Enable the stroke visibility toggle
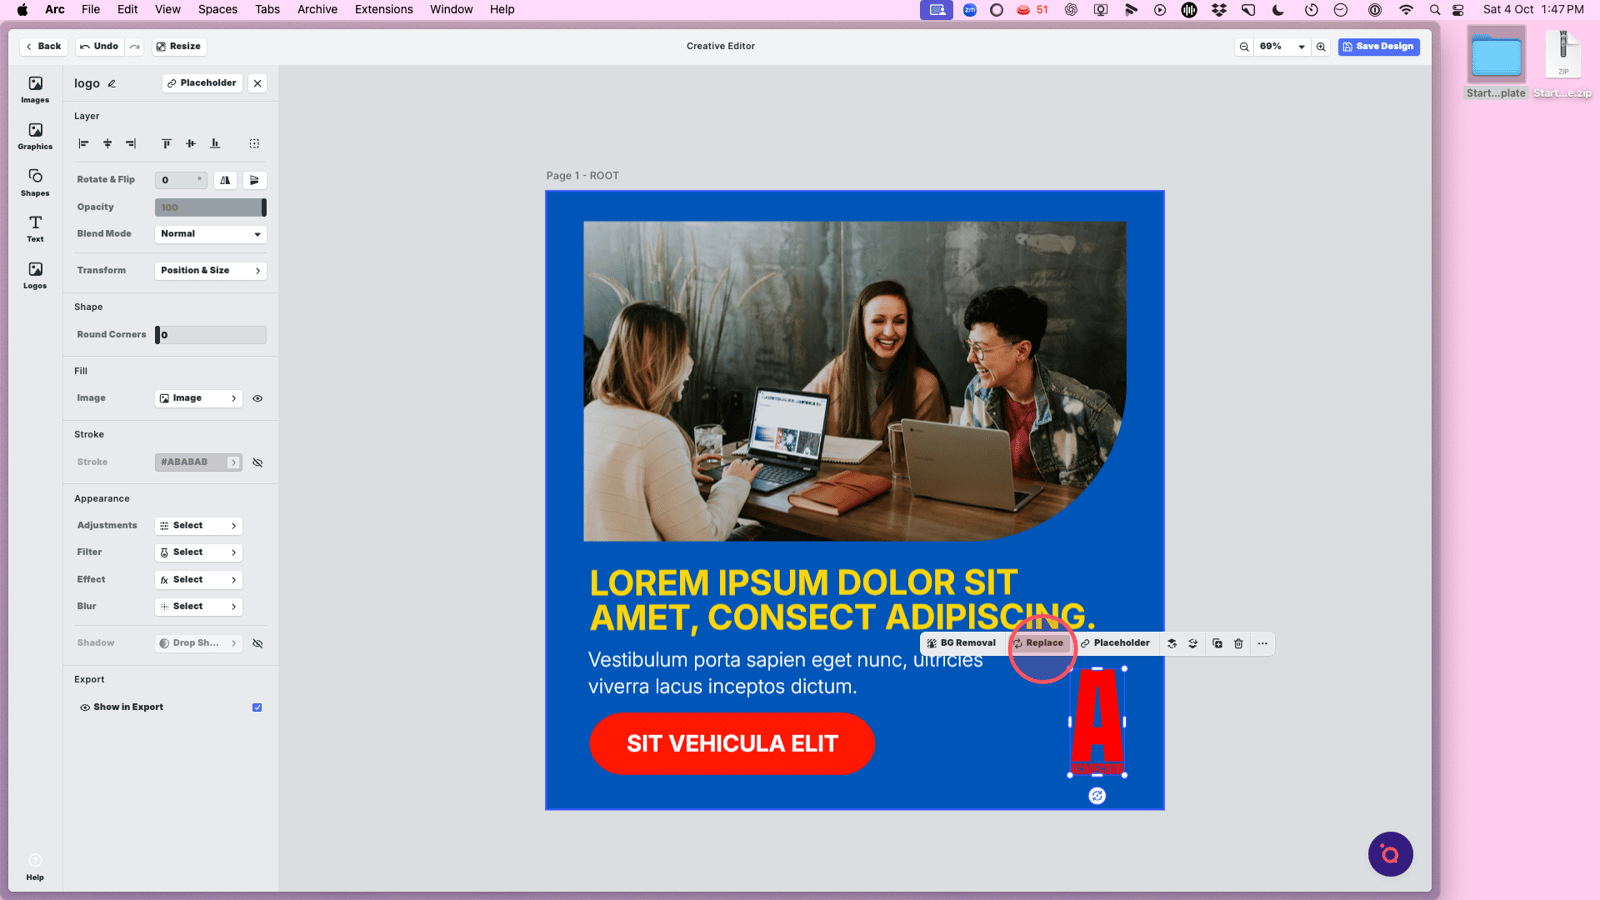The height and width of the screenshot is (900, 1600). [x=257, y=462]
